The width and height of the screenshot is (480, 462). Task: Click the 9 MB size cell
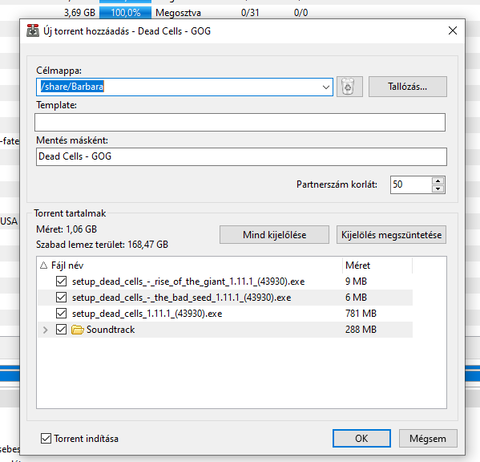pyautogui.click(x=356, y=281)
